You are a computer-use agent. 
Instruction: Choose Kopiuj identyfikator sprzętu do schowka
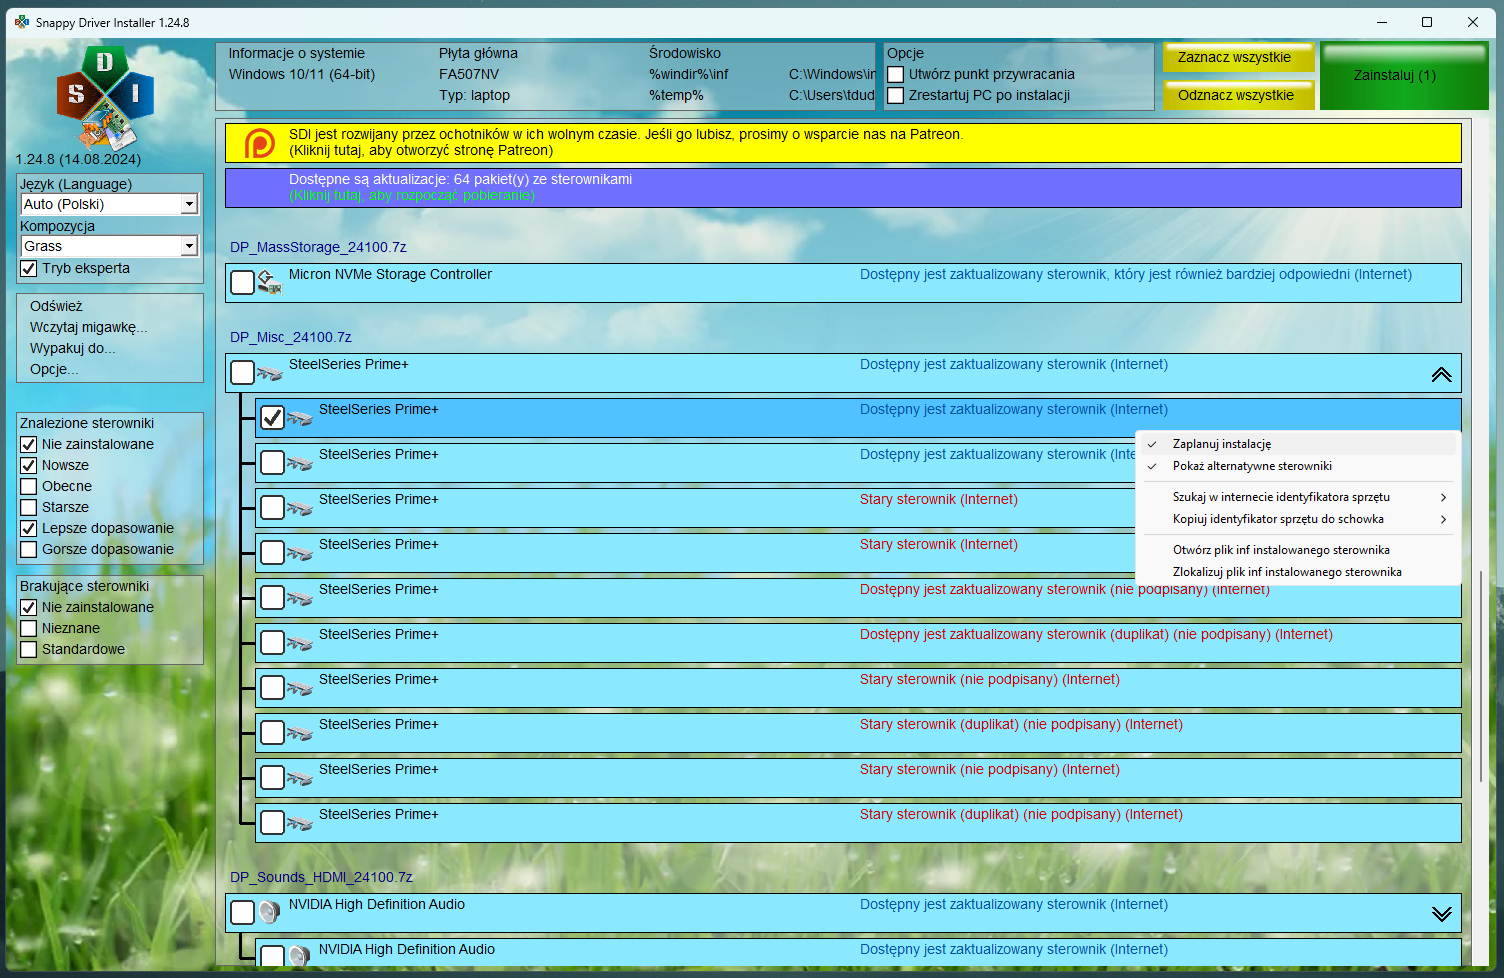point(1278,519)
